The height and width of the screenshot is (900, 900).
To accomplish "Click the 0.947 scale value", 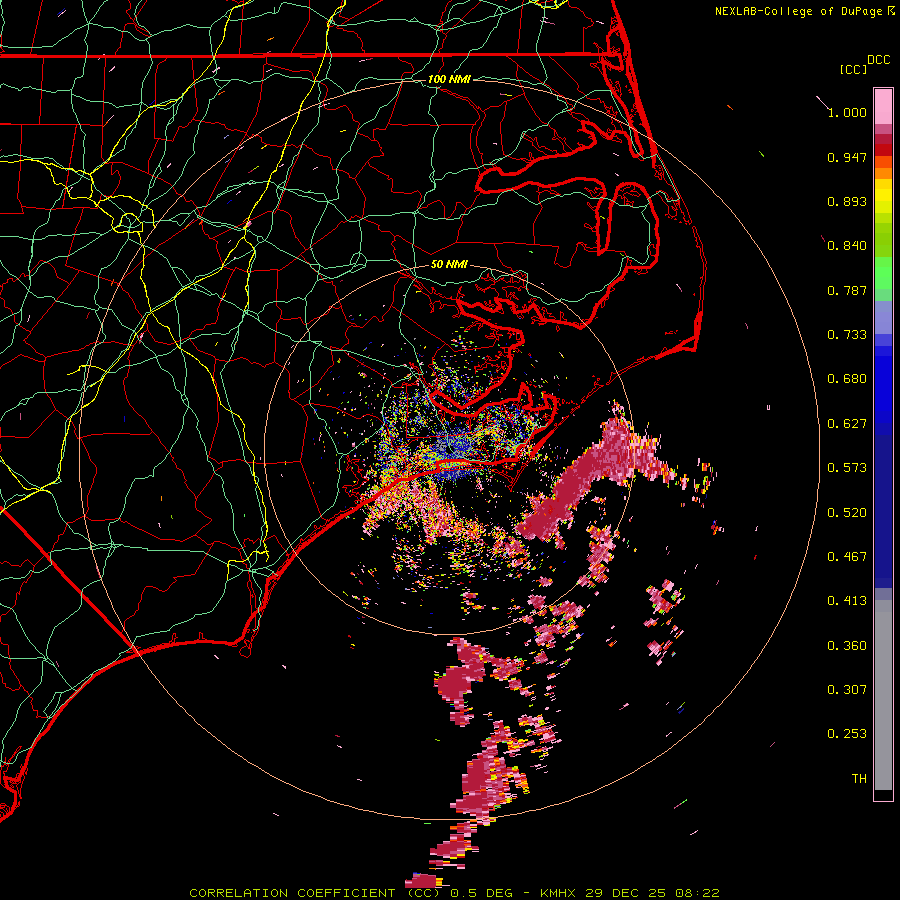I will pos(847,157).
